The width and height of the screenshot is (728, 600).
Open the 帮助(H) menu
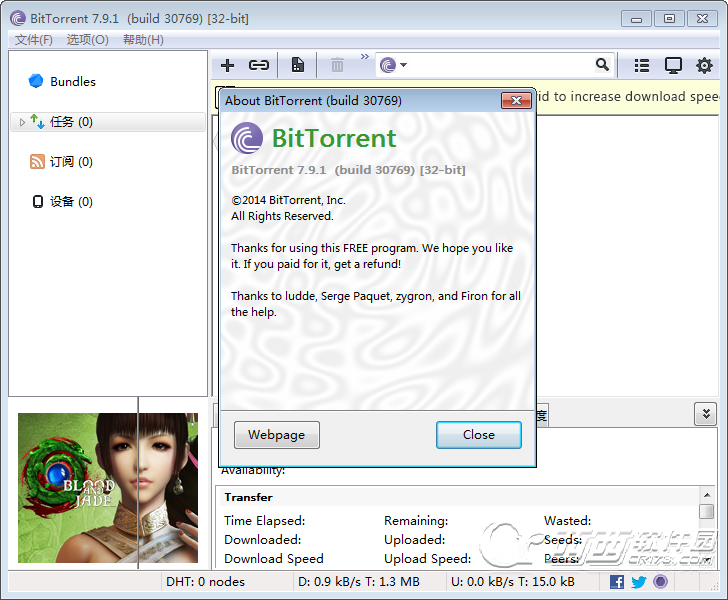143,39
